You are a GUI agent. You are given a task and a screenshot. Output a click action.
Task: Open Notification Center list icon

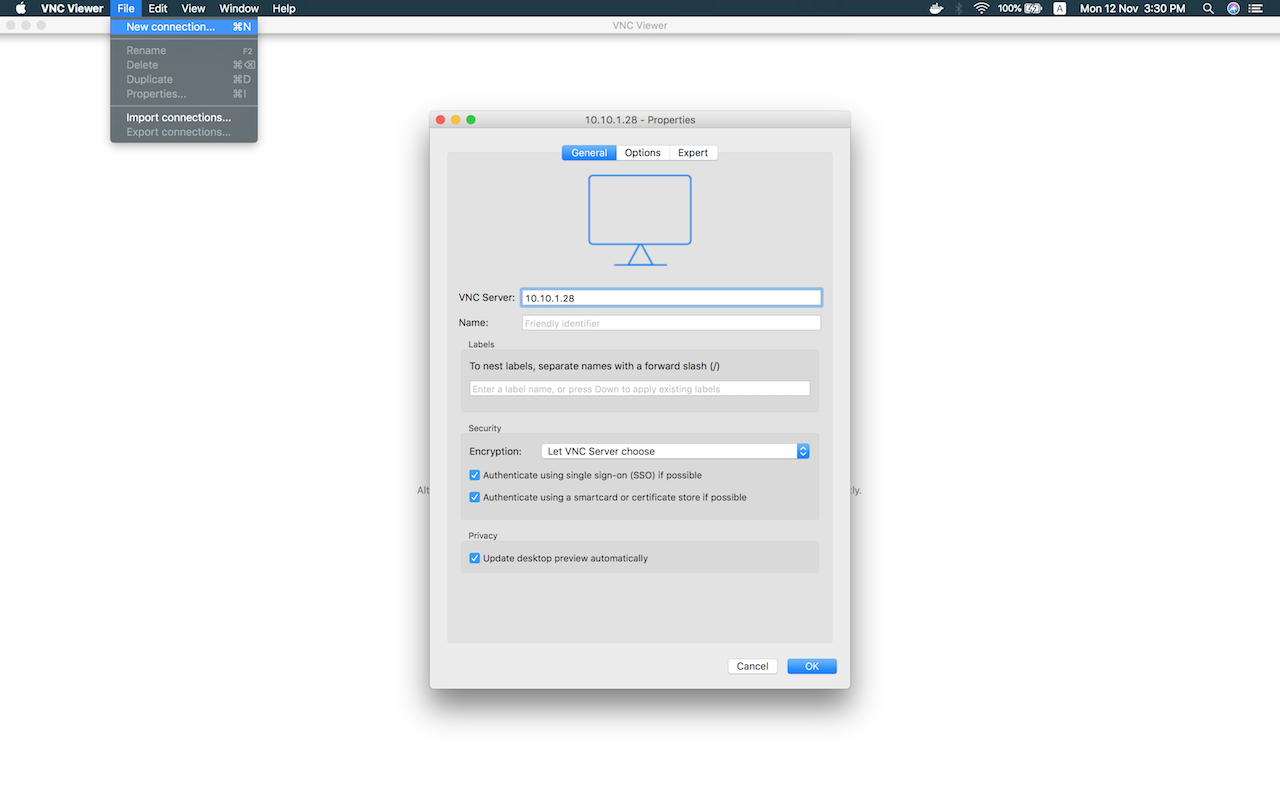point(1256,8)
